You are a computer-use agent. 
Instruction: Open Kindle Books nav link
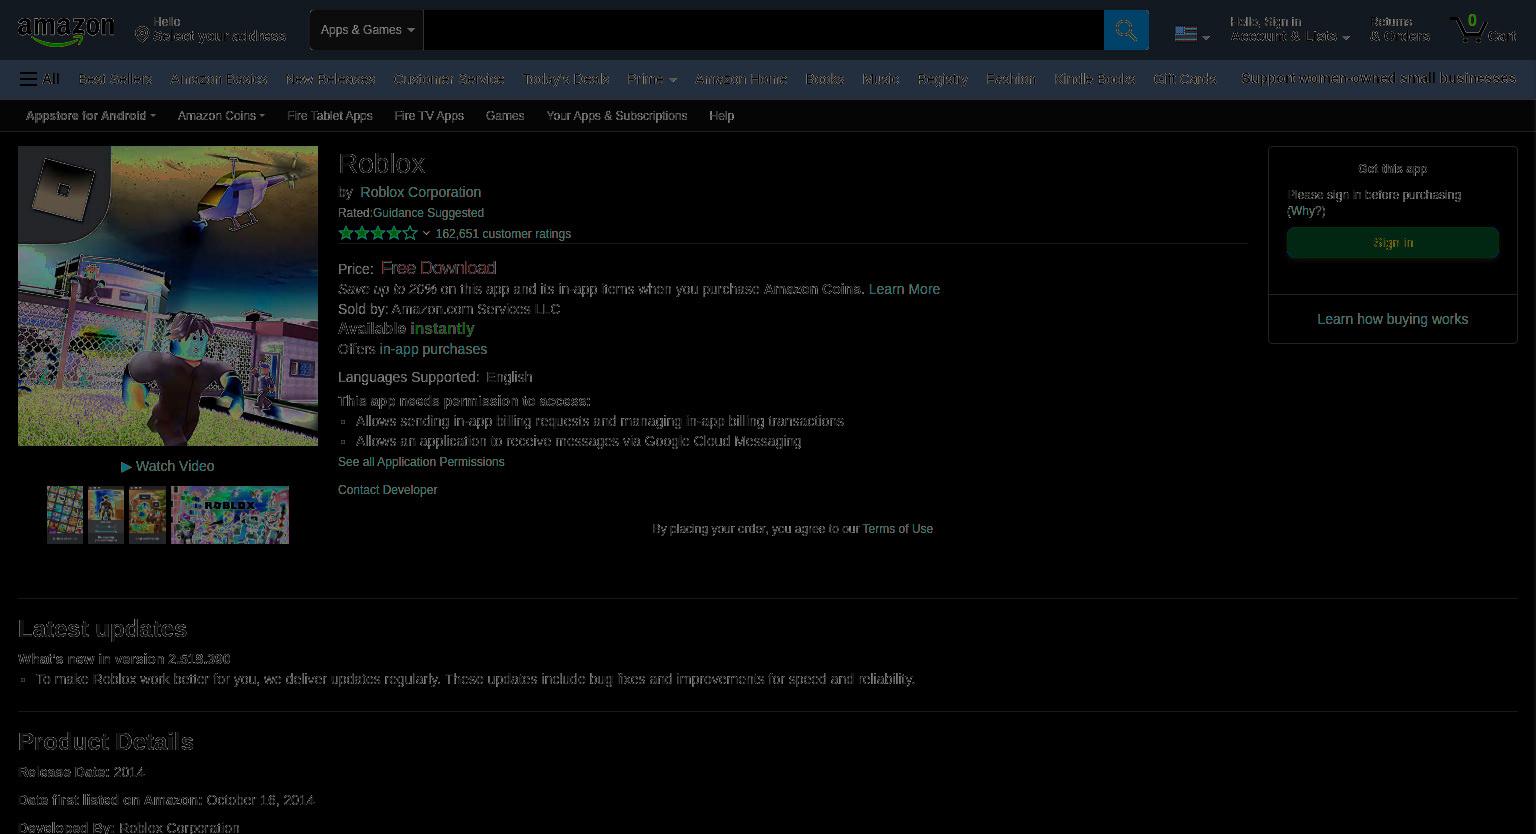(x=1095, y=79)
